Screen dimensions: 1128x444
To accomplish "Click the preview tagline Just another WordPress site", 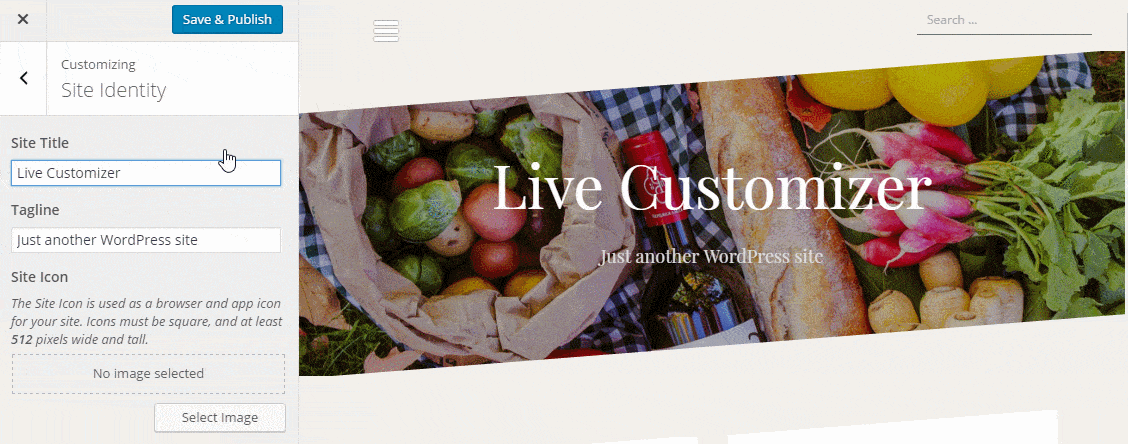I will click(711, 256).
